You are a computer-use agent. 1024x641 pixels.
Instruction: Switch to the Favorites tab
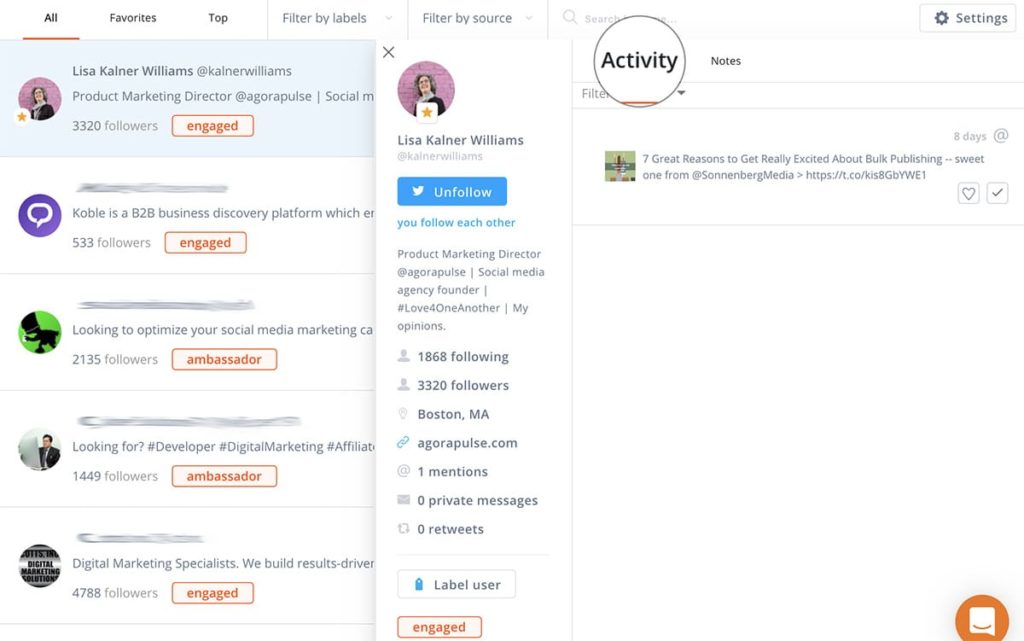133,18
